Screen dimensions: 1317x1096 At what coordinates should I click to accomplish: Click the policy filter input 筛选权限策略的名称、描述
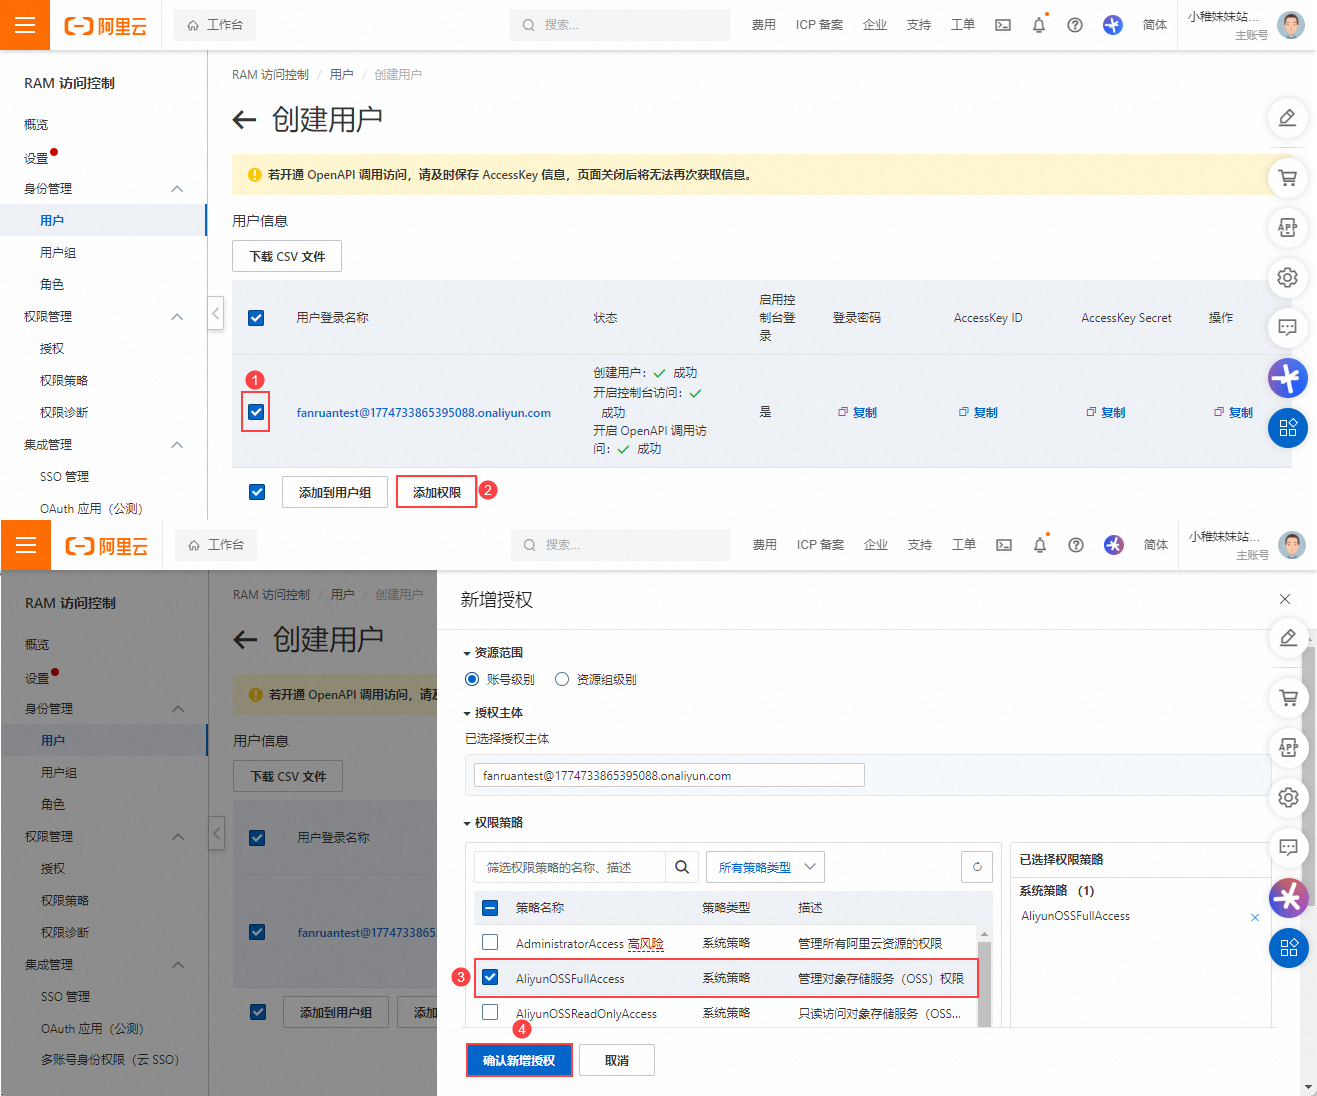point(570,867)
